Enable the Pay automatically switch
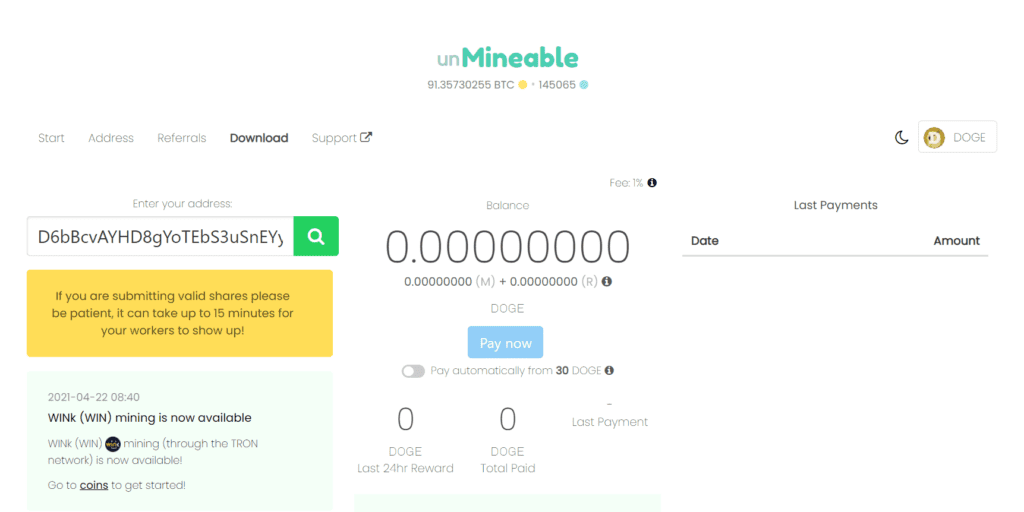1024x512 pixels. click(413, 371)
